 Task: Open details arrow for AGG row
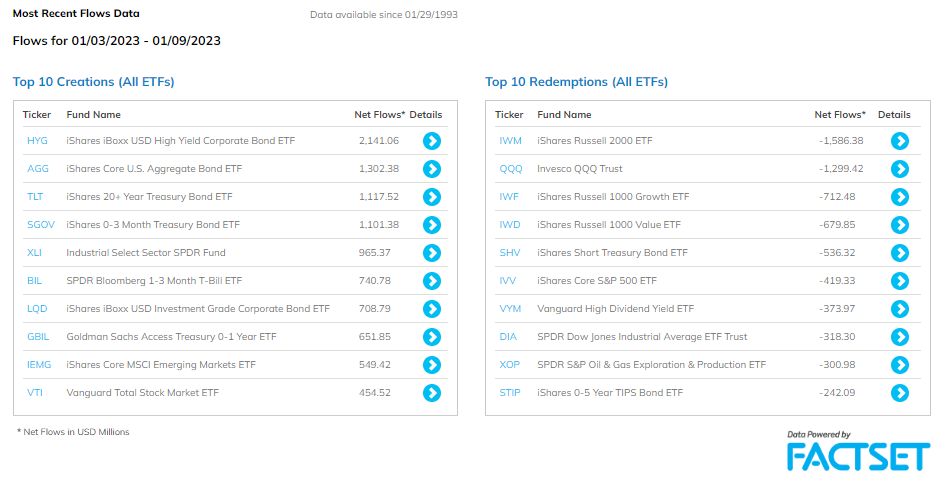[x=432, y=169]
